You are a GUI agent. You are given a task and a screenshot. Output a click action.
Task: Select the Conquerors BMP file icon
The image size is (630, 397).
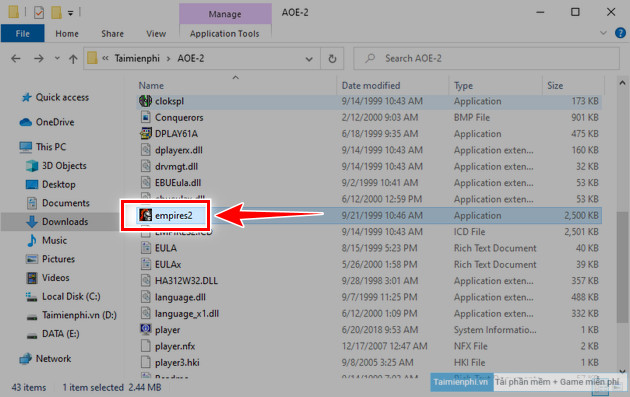pos(145,117)
